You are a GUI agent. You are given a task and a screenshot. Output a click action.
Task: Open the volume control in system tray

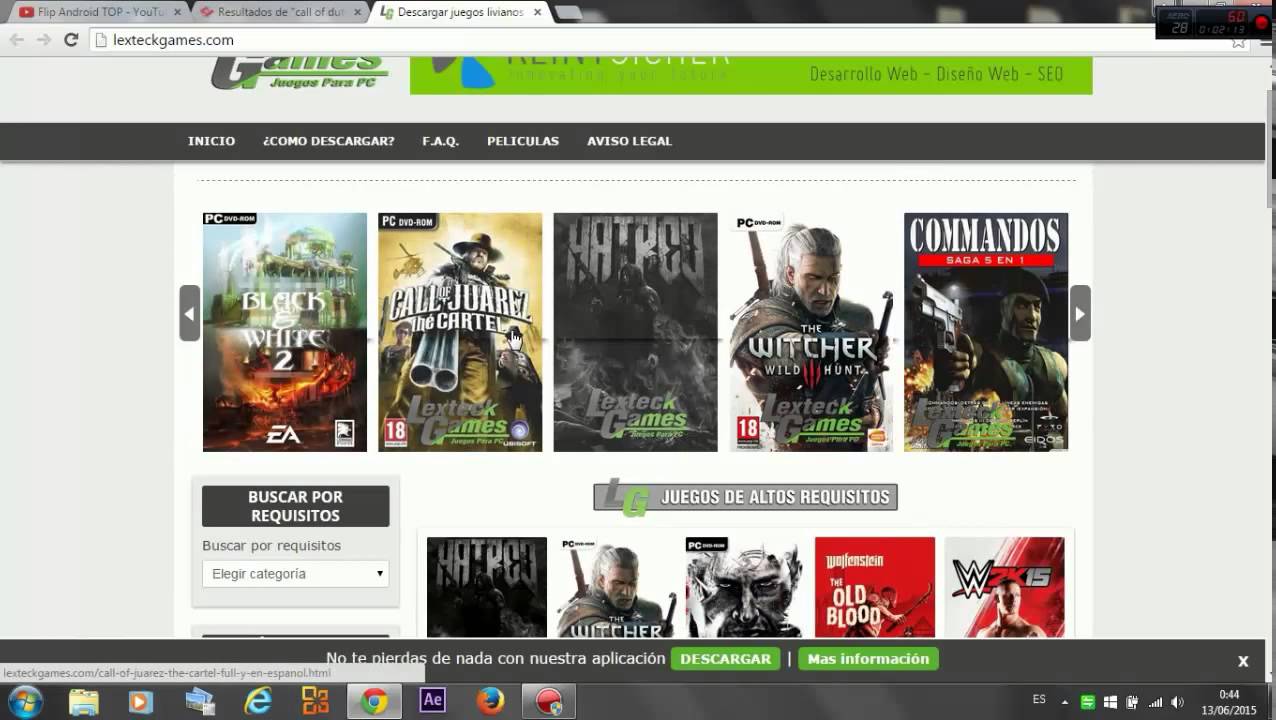pos(1177,702)
